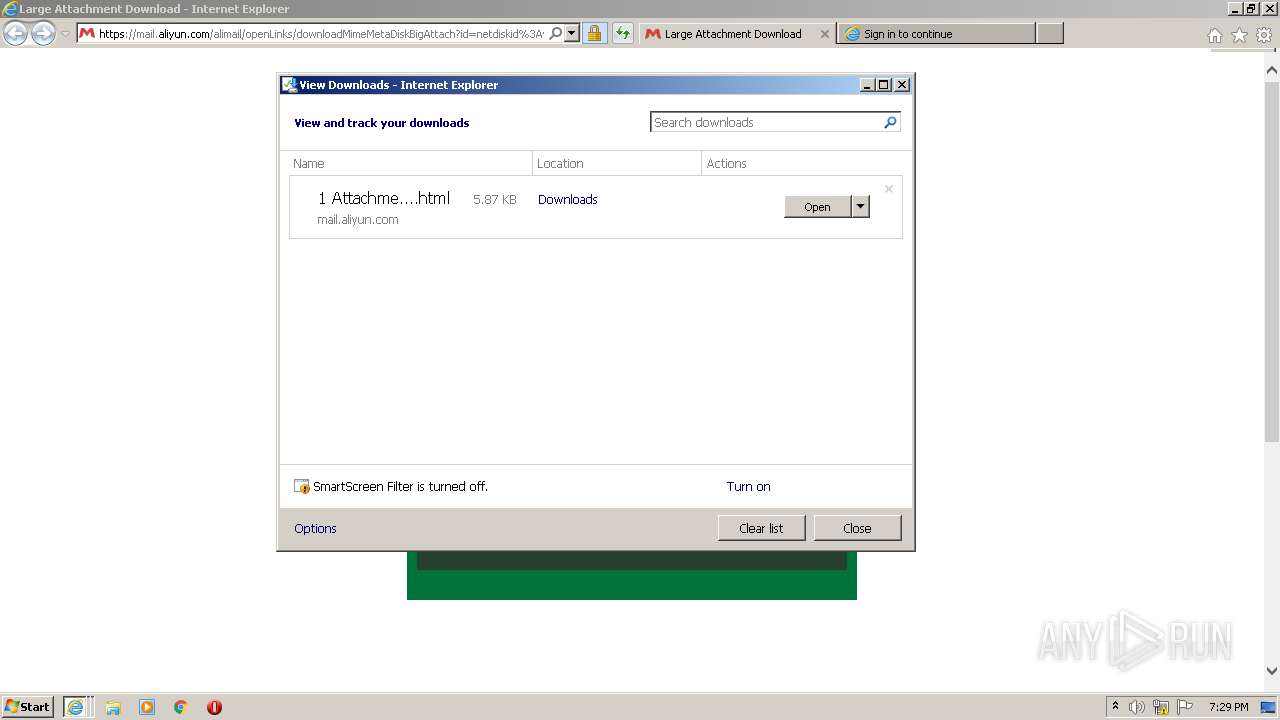Screen dimensions: 1280x720
Task: Click the search magnifier in address bar
Action: click(x=556, y=33)
